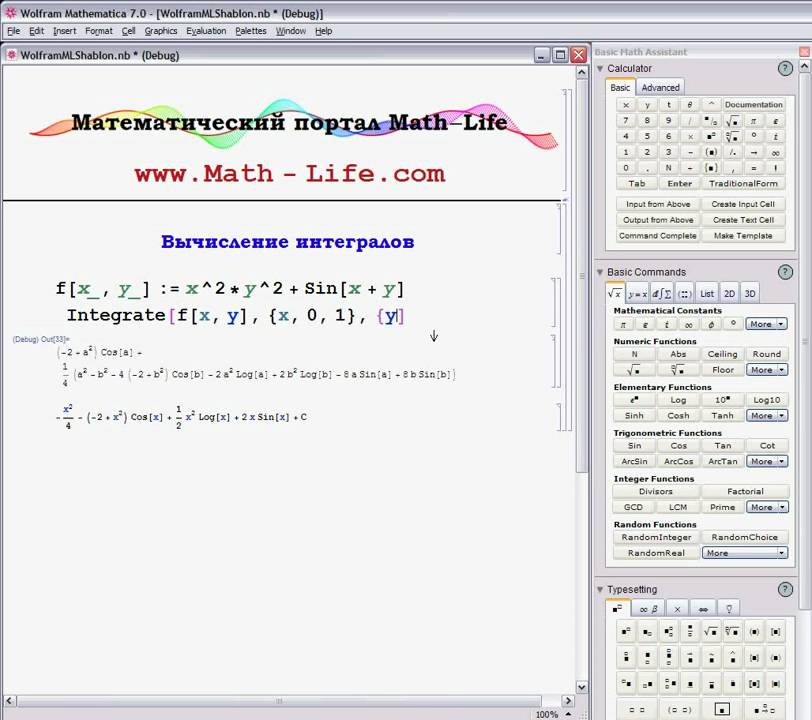Open the Cell menu
The height and width of the screenshot is (720, 812).
pyautogui.click(x=128, y=31)
